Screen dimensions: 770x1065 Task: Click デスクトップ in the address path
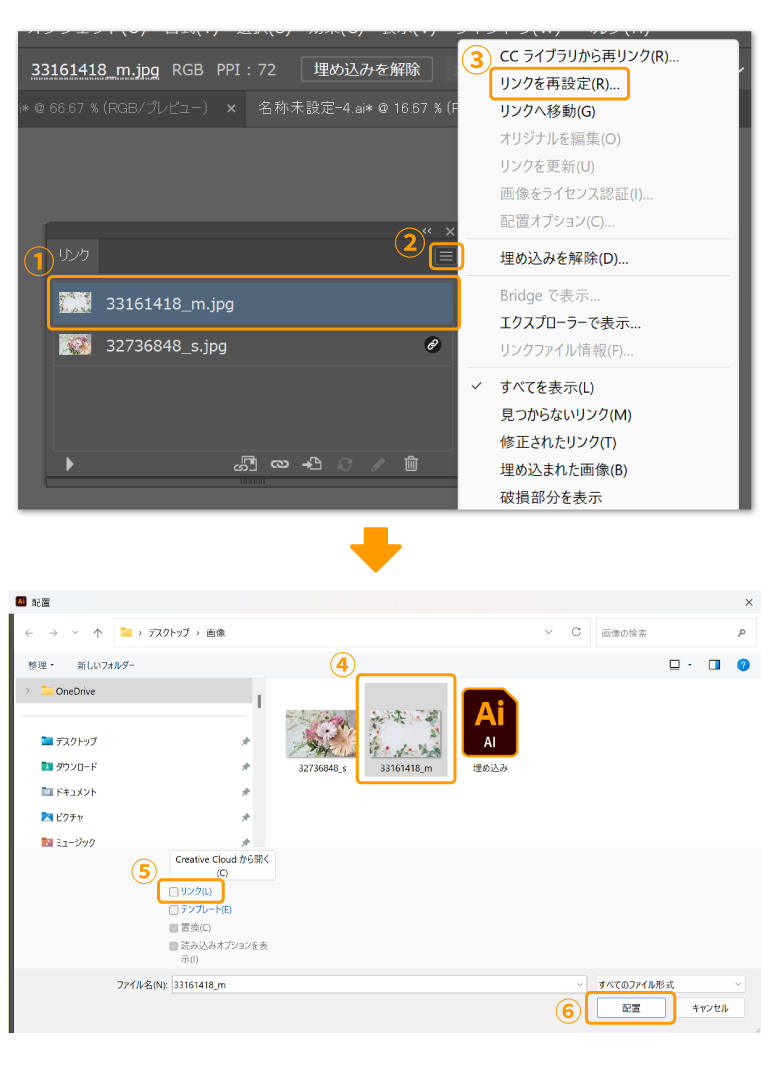168,633
